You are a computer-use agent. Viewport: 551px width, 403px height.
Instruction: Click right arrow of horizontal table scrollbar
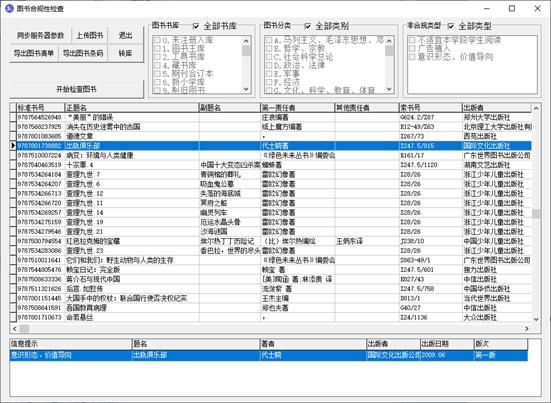(x=527, y=329)
